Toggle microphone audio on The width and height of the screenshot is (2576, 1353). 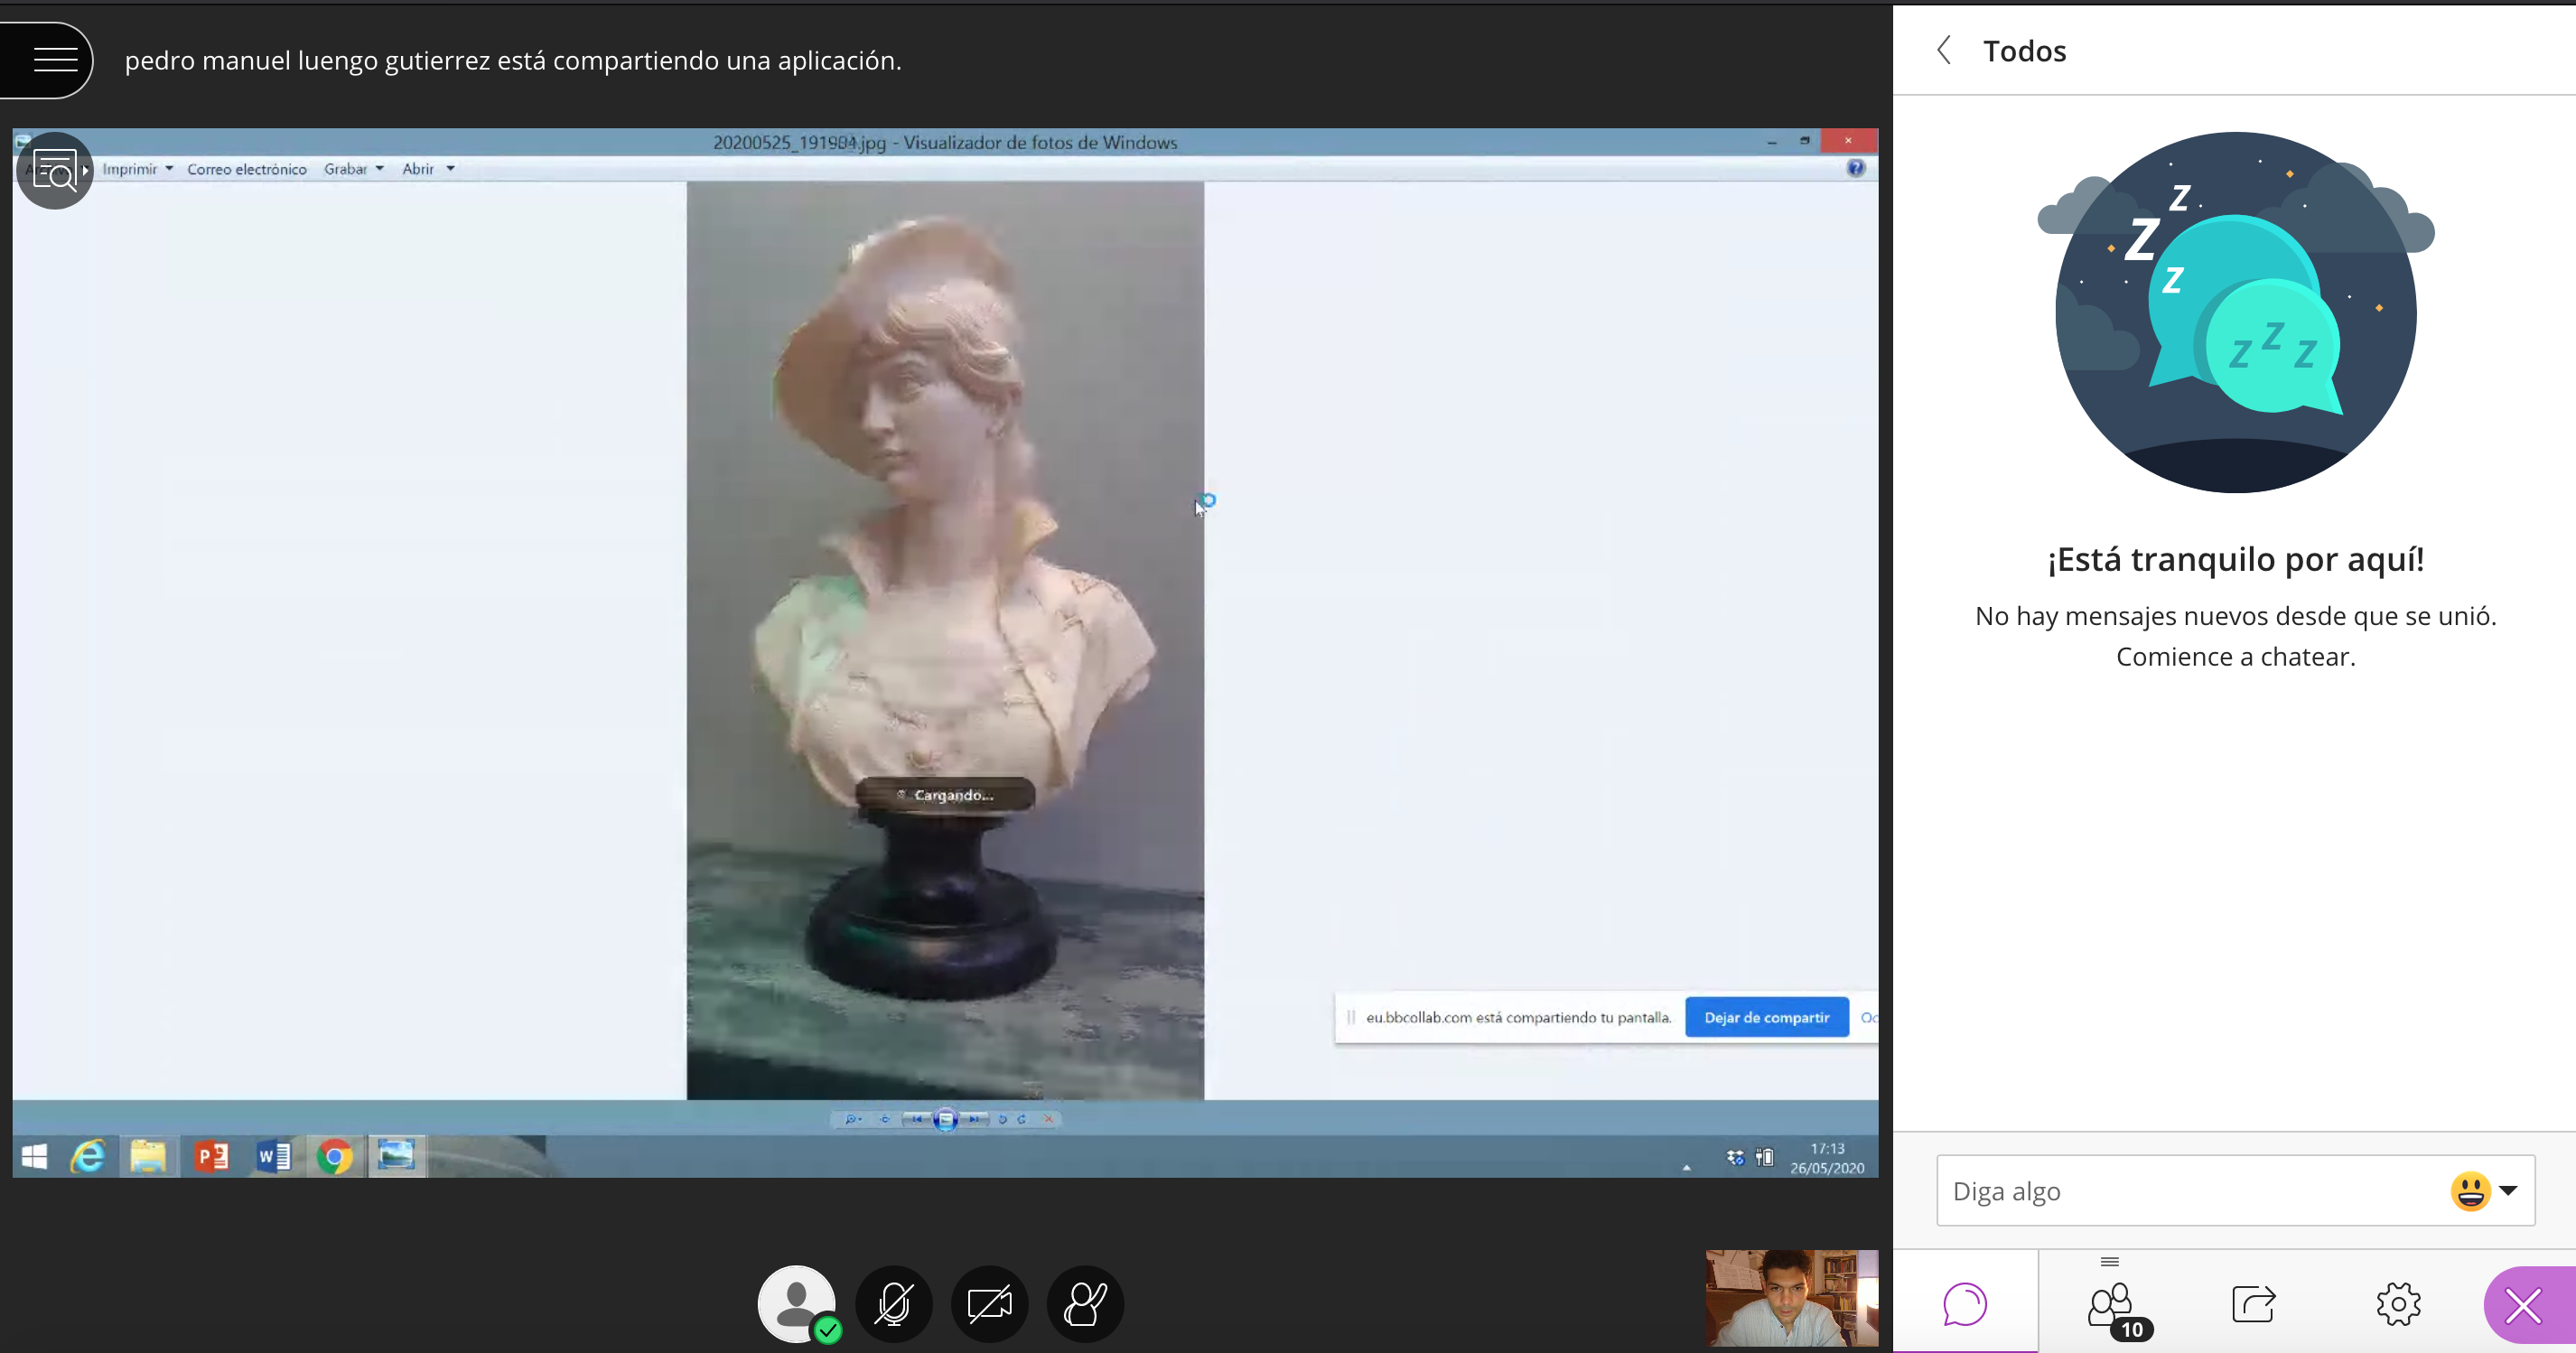pos(893,1304)
